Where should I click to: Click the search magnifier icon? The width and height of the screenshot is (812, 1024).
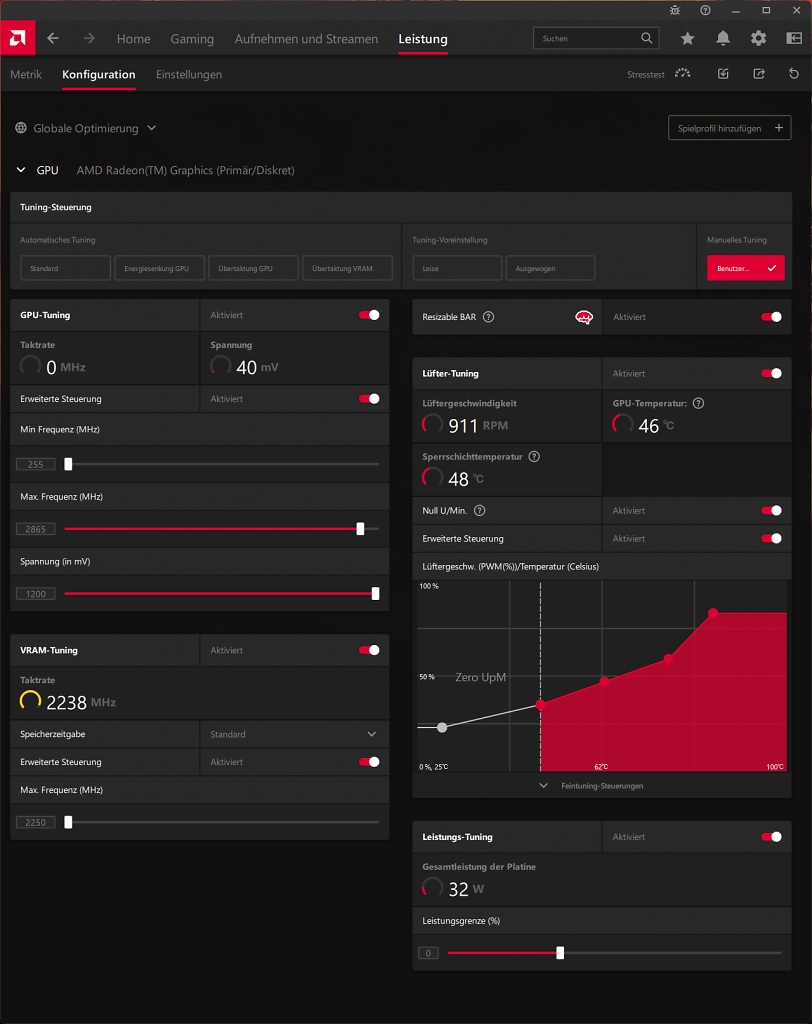point(646,38)
